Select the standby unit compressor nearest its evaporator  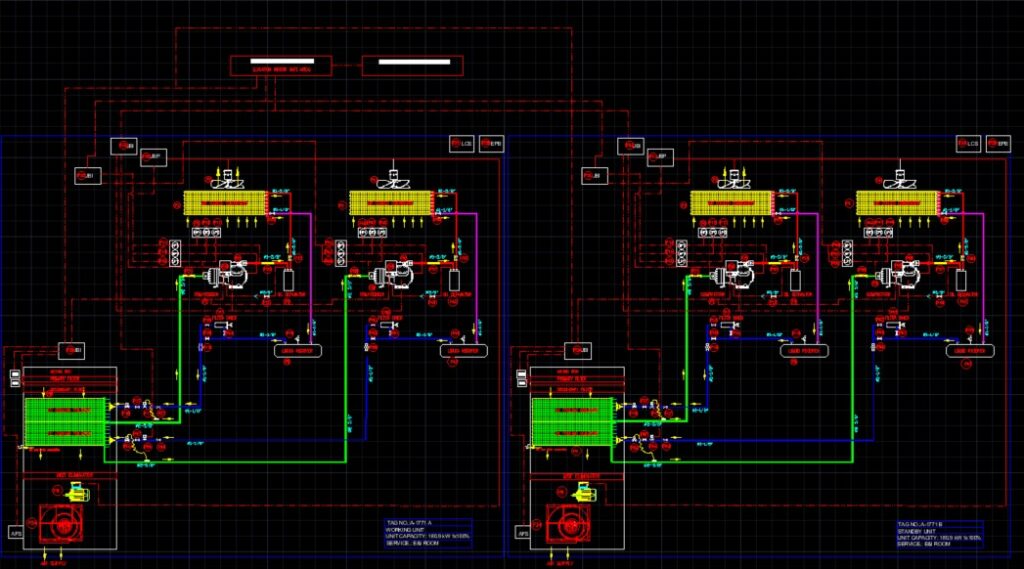click(733, 274)
